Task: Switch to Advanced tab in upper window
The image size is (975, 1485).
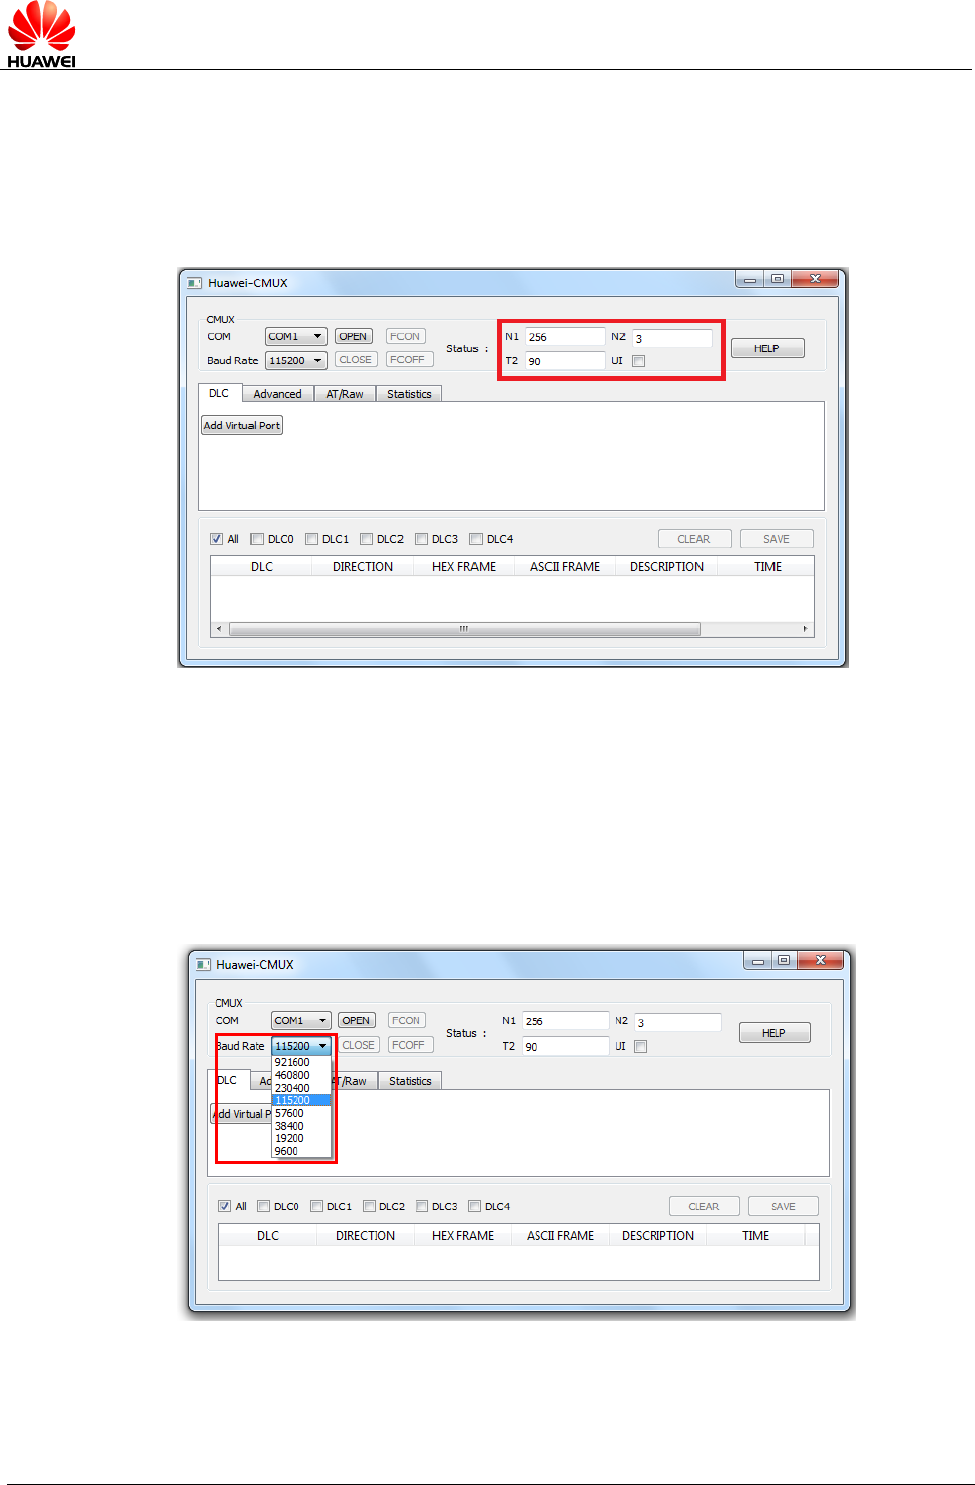Action: pos(277,394)
